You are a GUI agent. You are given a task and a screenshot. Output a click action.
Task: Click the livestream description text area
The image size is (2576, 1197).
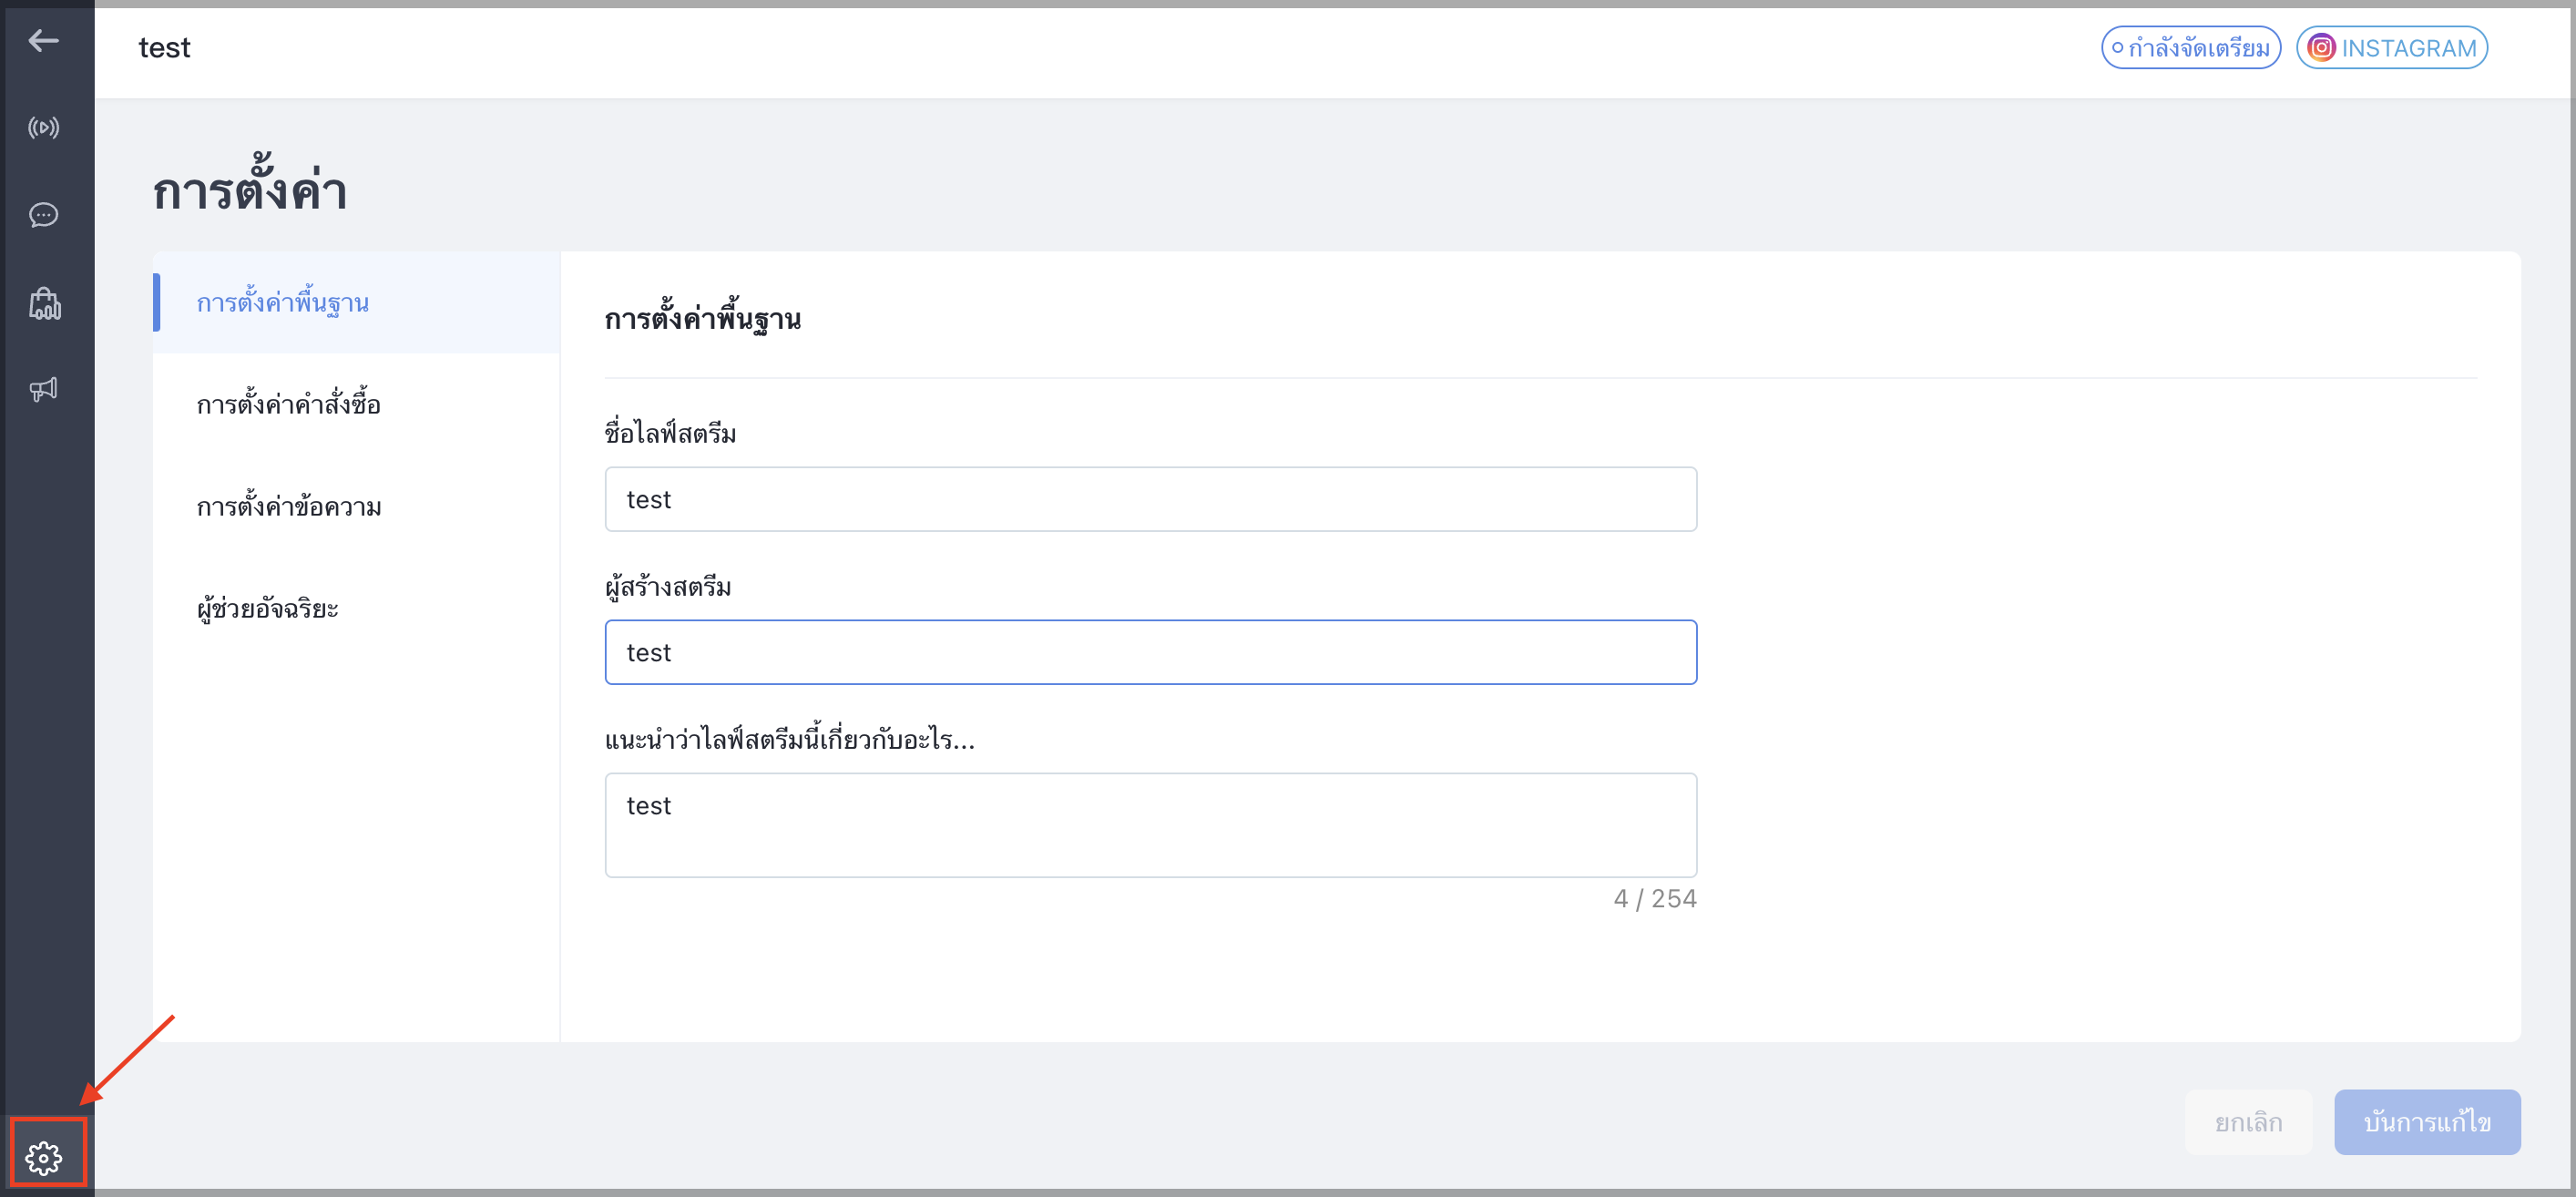click(x=1150, y=825)
